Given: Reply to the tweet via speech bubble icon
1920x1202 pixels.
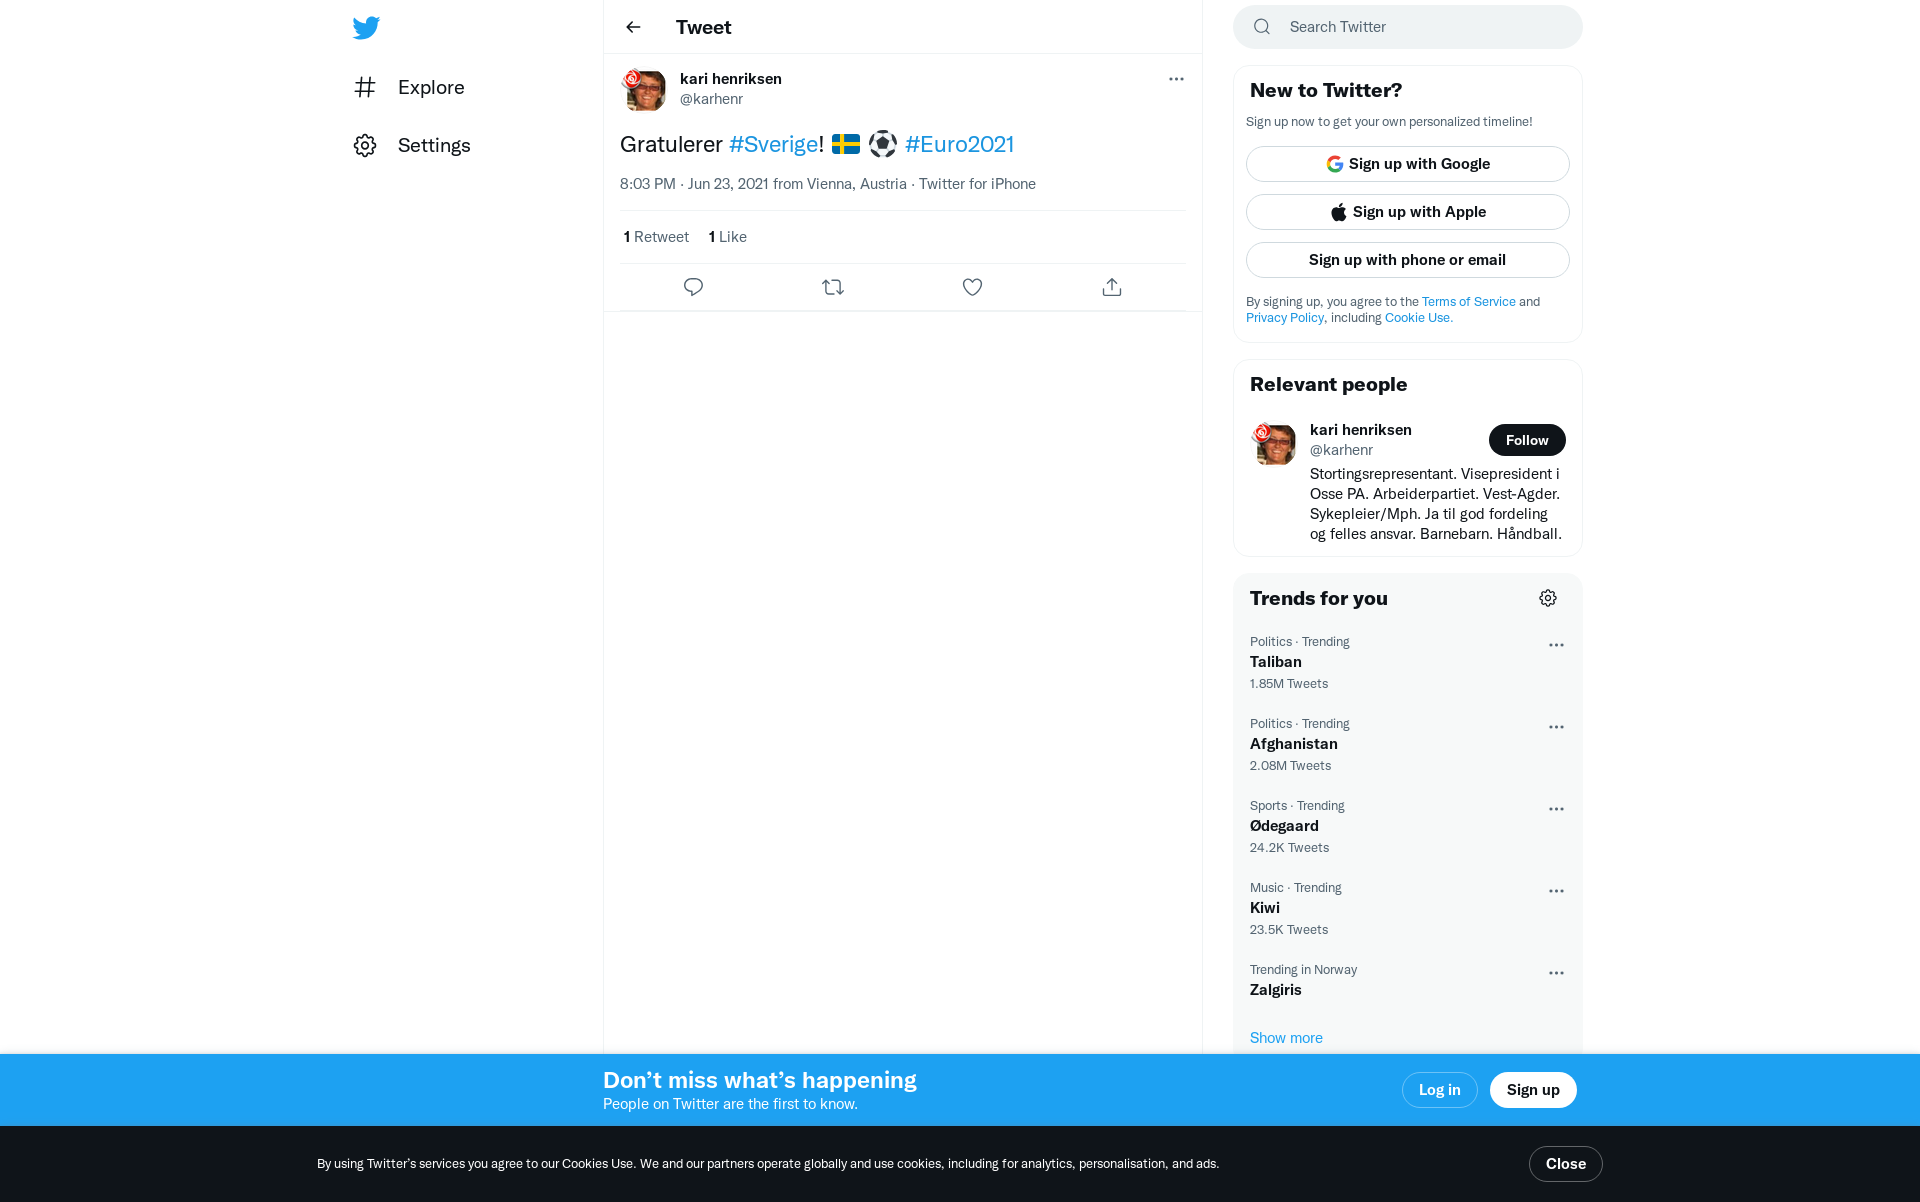Looking at the screenshot, I should pos(693,287).
